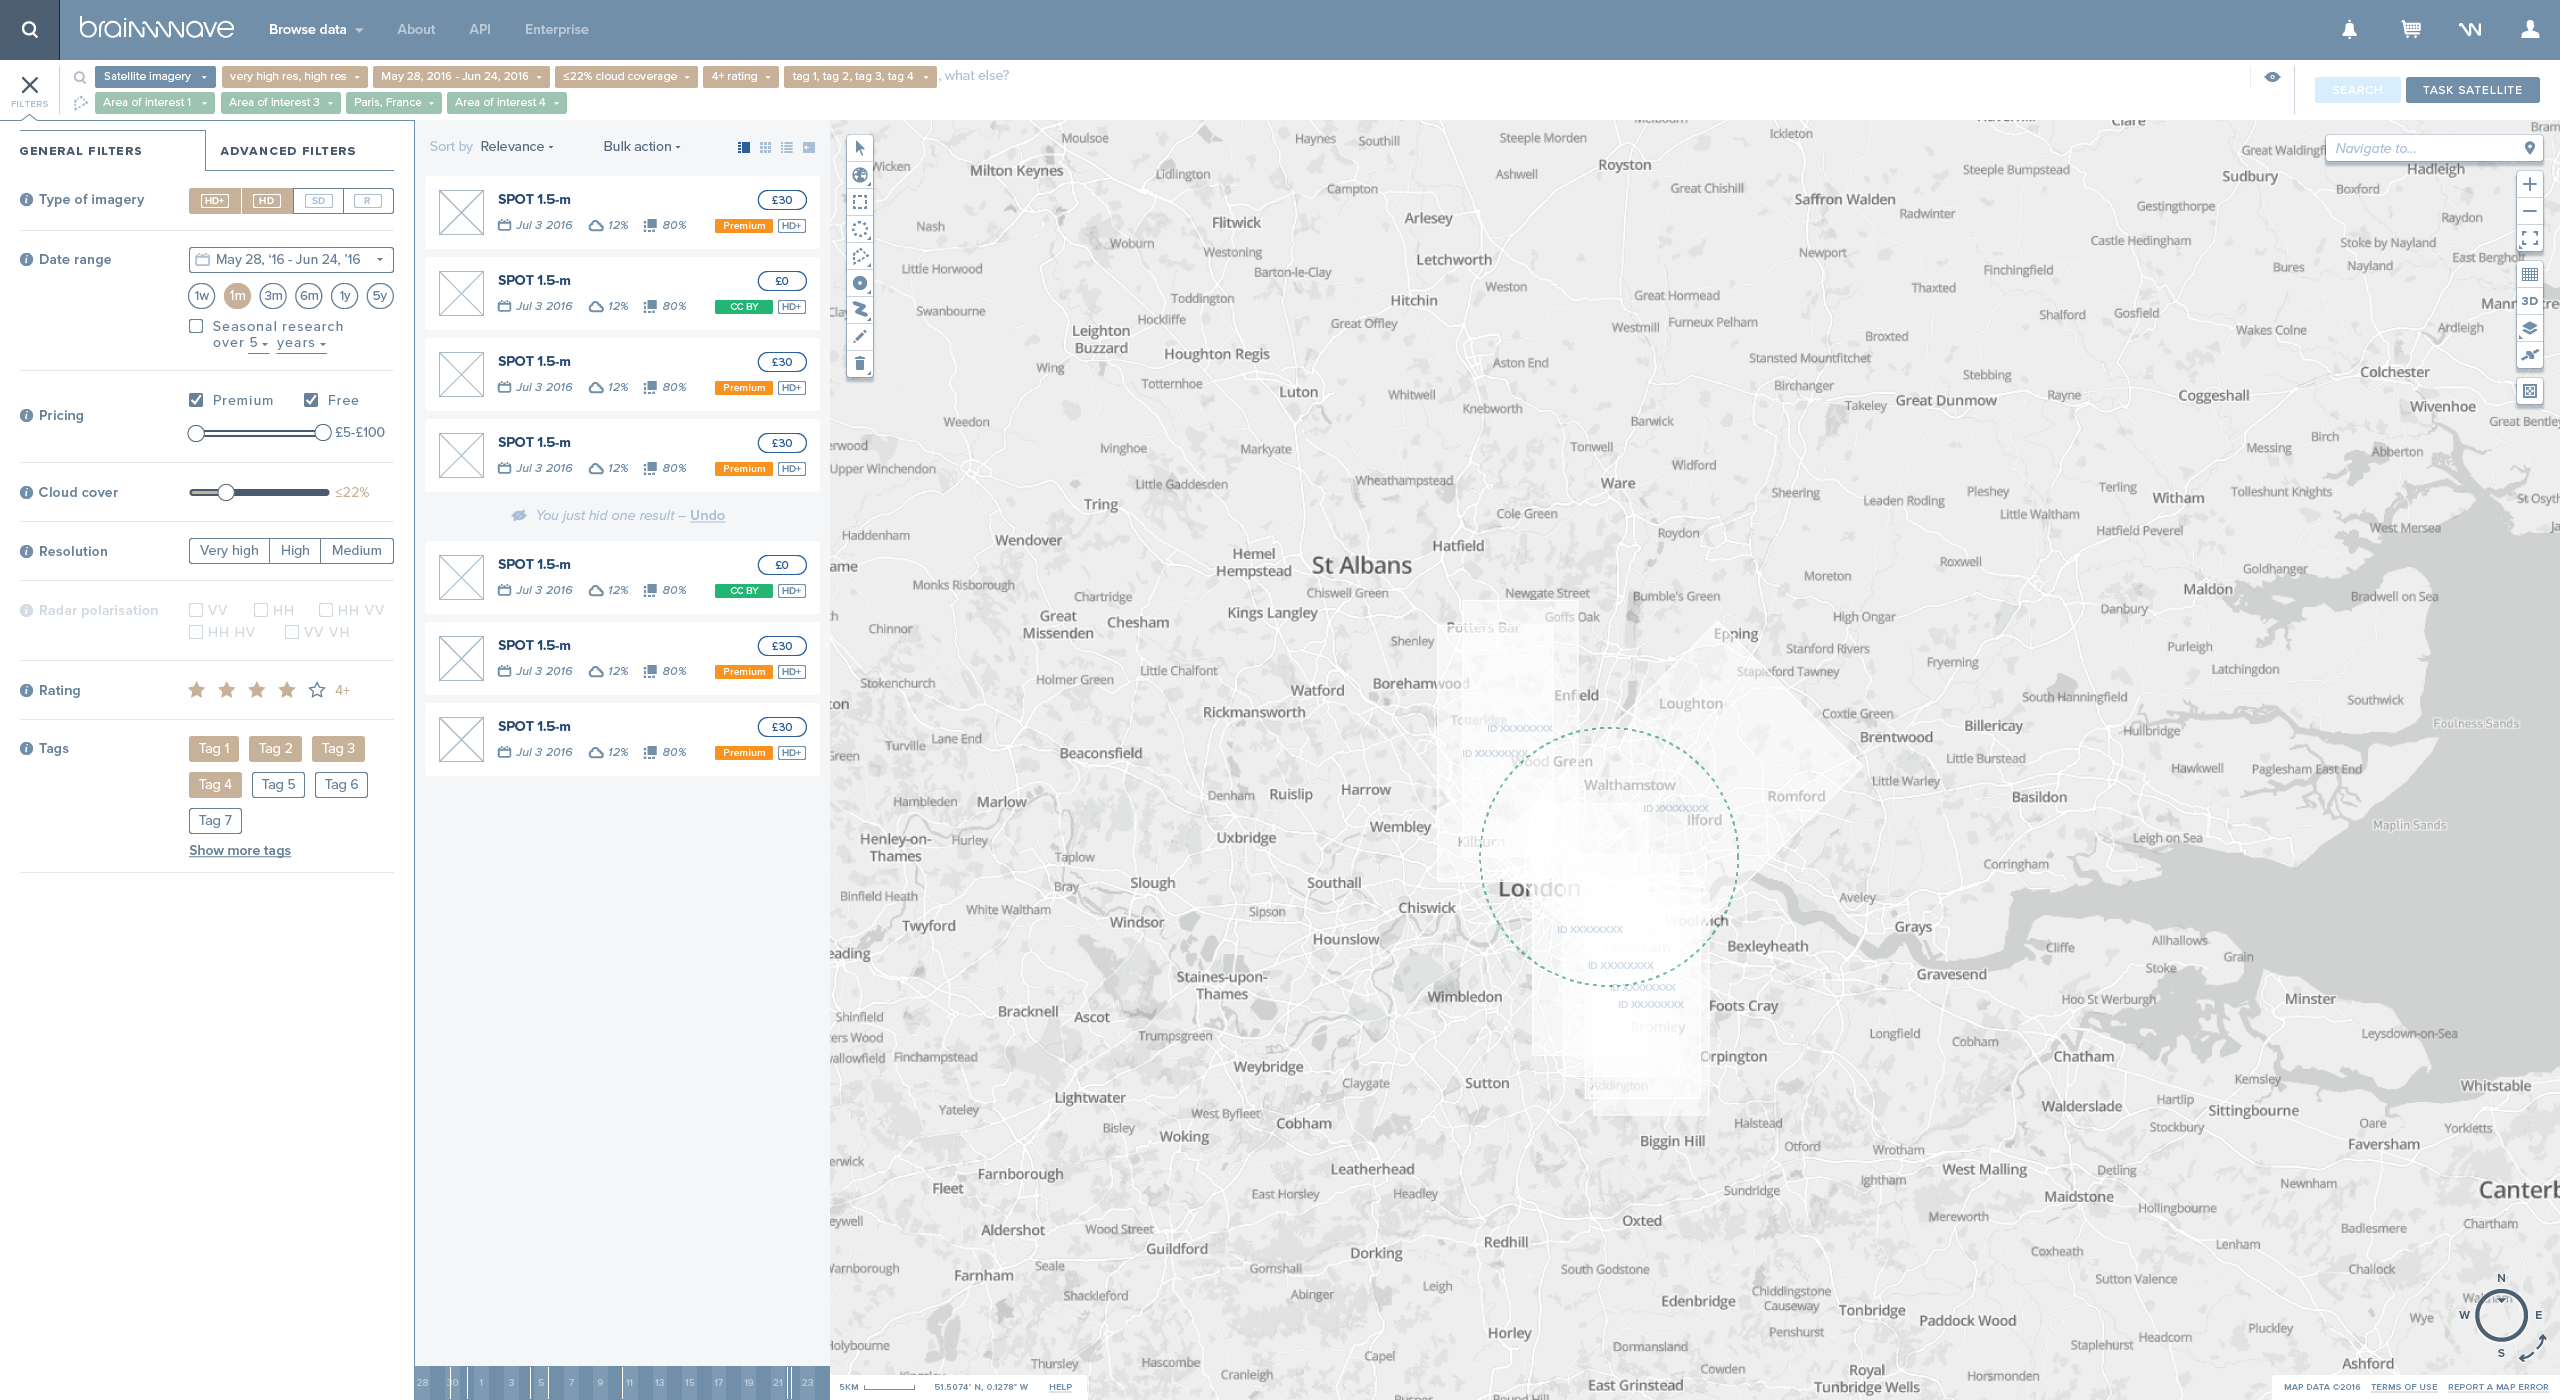Open the Sort by Relevance dropdown
Screen dimensions: 2560x1400
(x=516, y=146)
